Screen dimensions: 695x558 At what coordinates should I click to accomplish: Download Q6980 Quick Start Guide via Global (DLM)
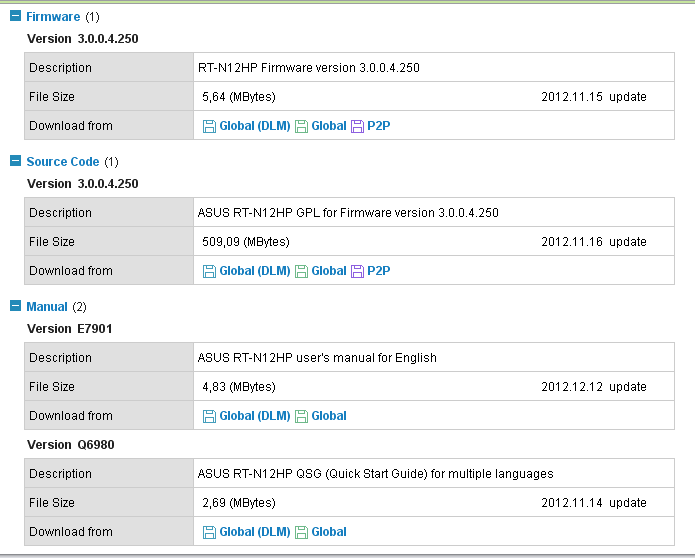coord(253,532)
